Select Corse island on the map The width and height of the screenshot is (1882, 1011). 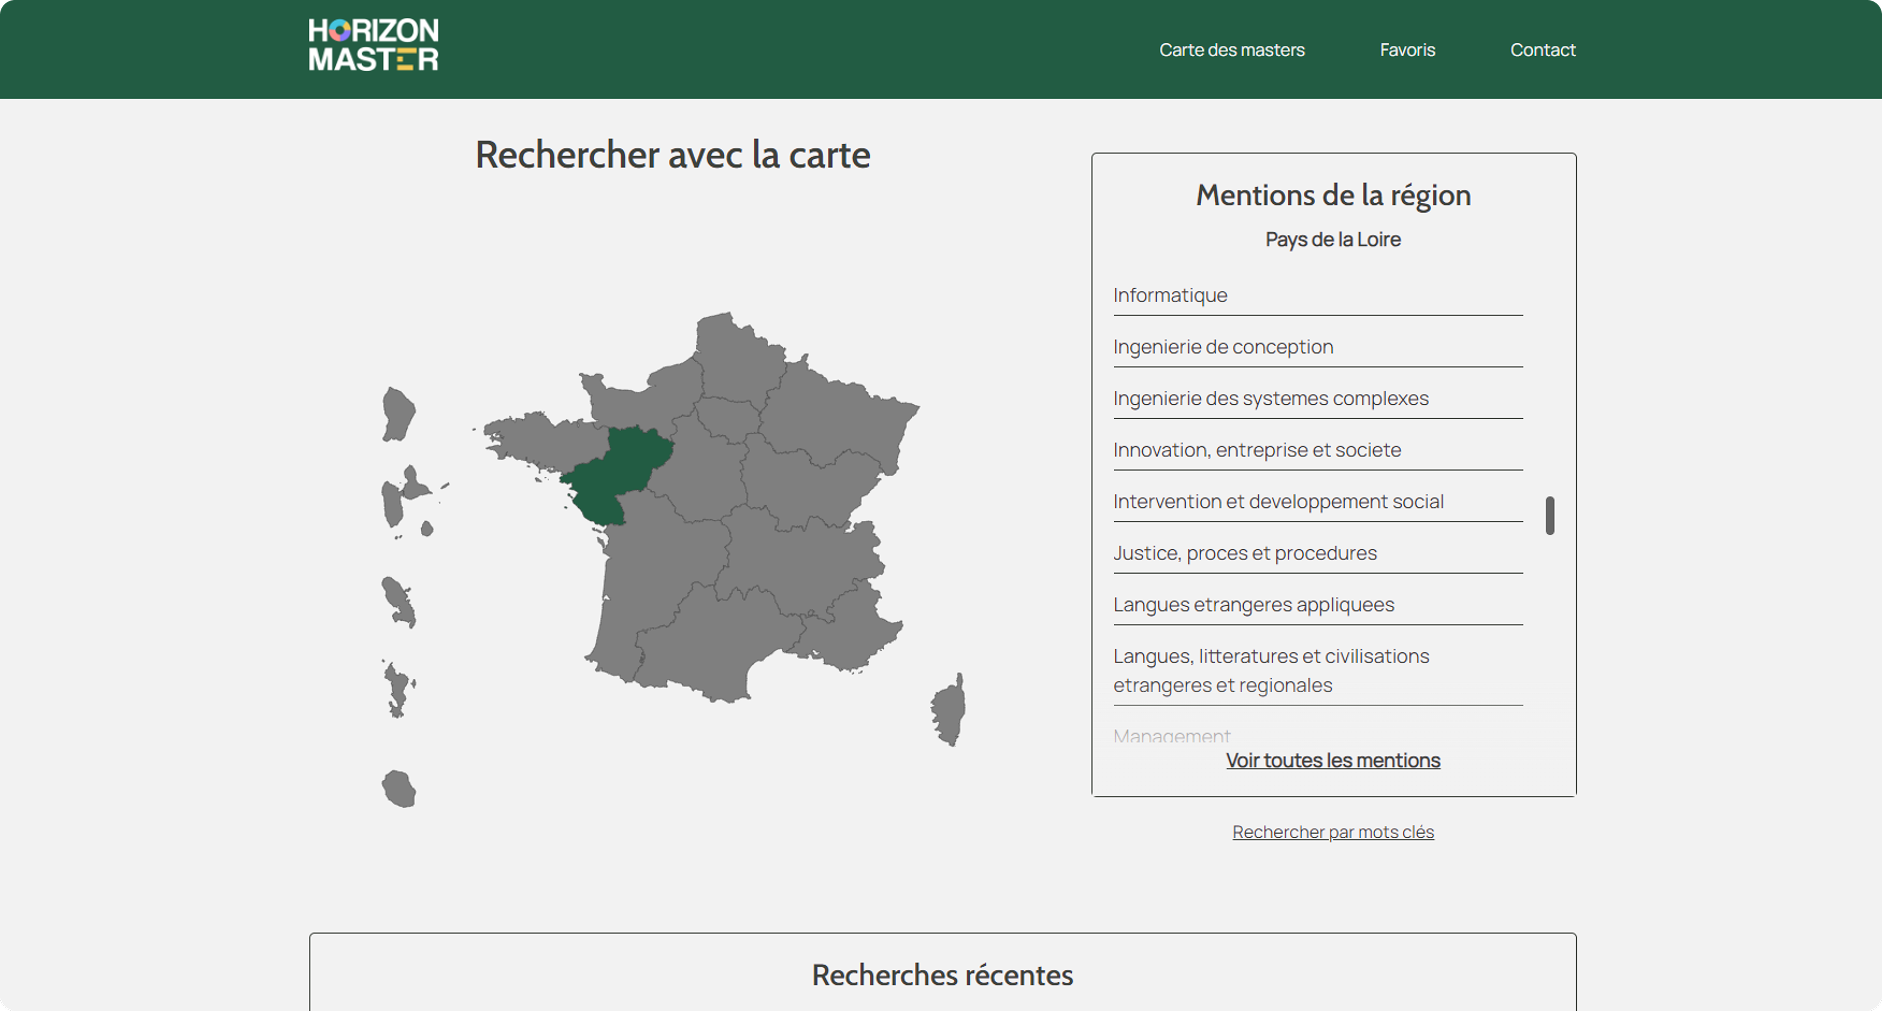coord(949,710)
